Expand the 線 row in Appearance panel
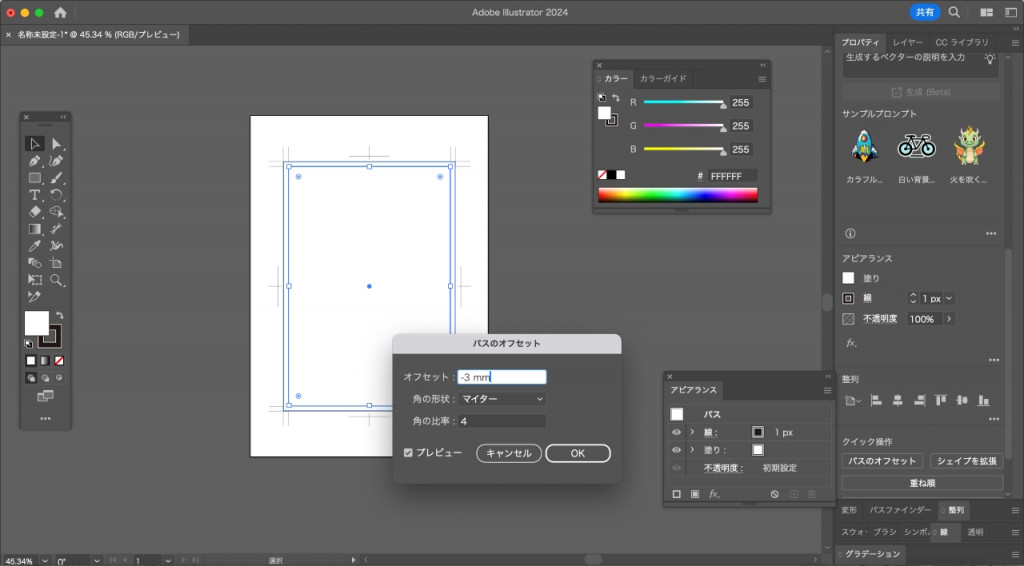Viewport: 1024px width, 566px height. (692, 432)
